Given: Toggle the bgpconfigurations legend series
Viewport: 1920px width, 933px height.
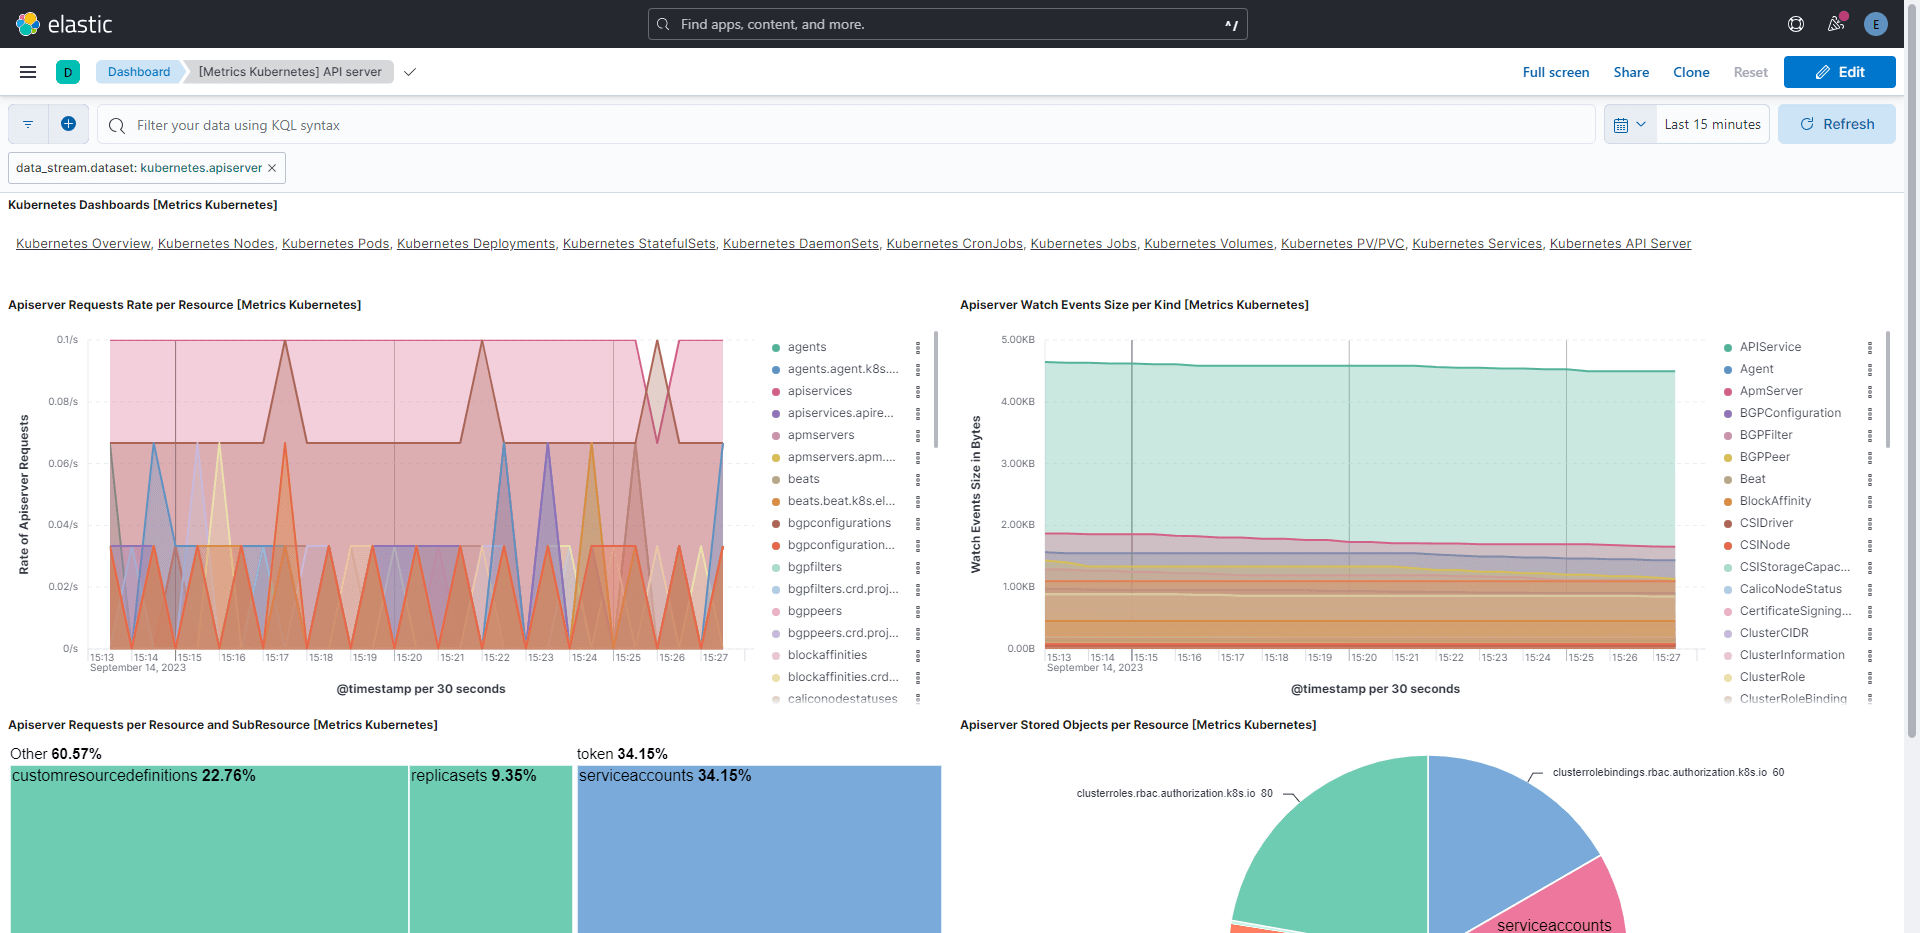Looking at the screenshot, I should (x=839, y=523).
